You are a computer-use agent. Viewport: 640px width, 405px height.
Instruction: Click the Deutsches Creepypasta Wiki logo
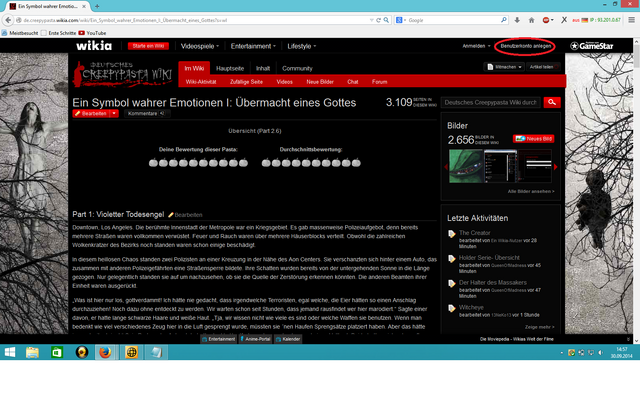click(x=122, y=74)
